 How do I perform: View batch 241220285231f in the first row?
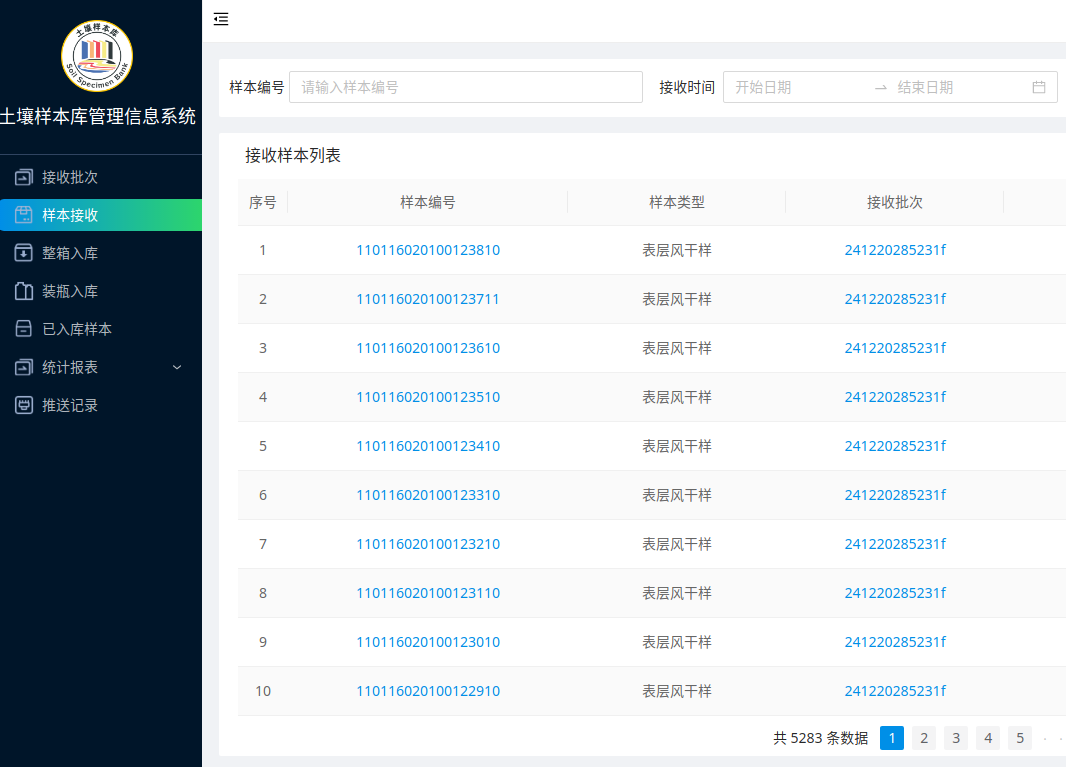[x=895, y=250]
